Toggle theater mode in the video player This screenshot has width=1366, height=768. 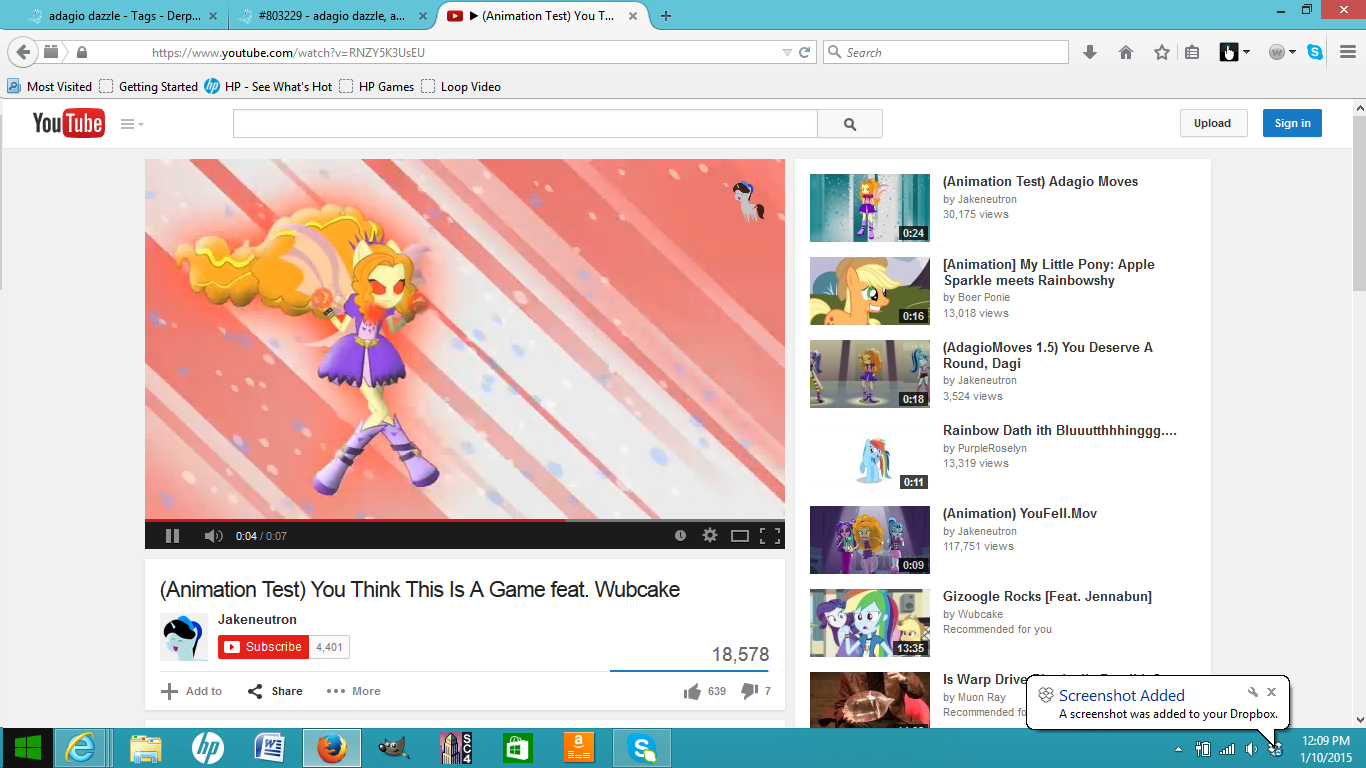[740, 536]
